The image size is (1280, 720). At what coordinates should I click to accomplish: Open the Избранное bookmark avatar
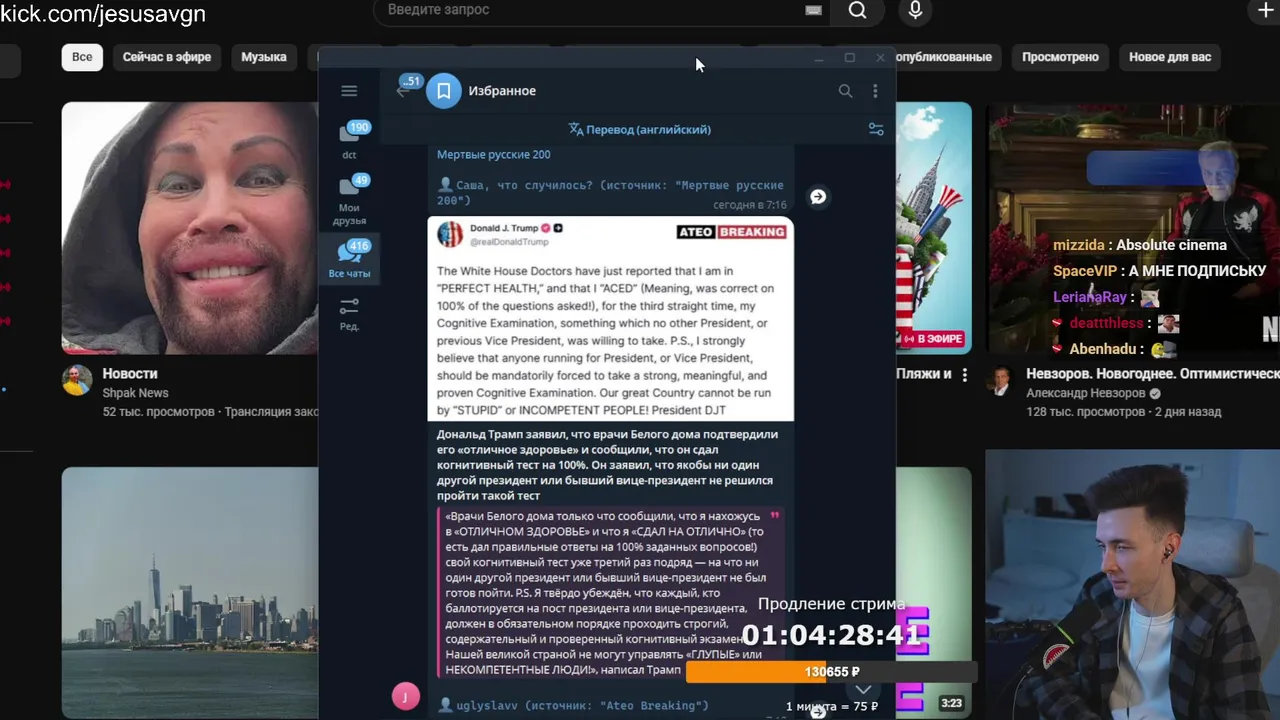(x=444, y=91)
